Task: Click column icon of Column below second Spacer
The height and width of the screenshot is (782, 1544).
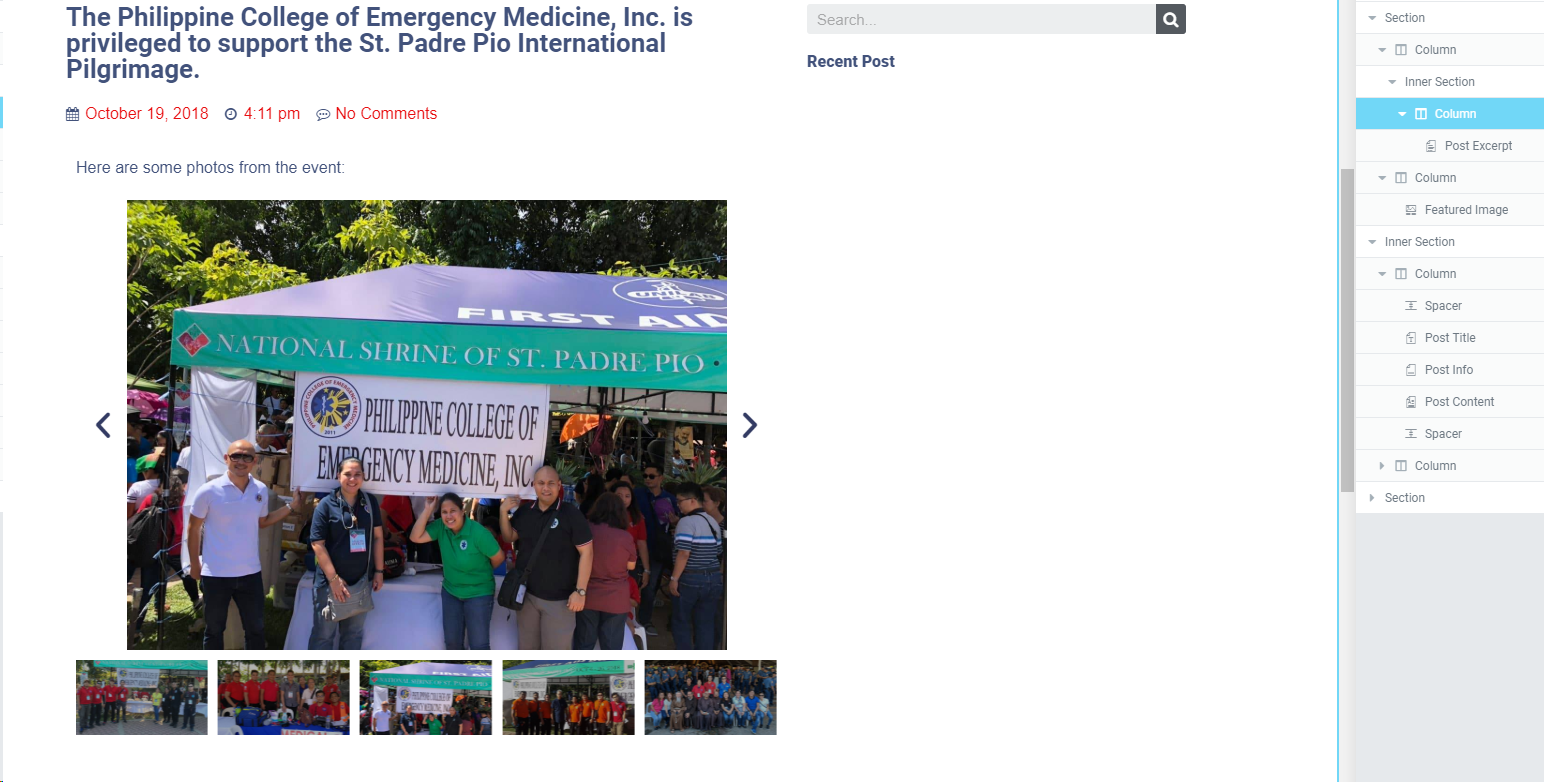Action: click(1401, 466)
